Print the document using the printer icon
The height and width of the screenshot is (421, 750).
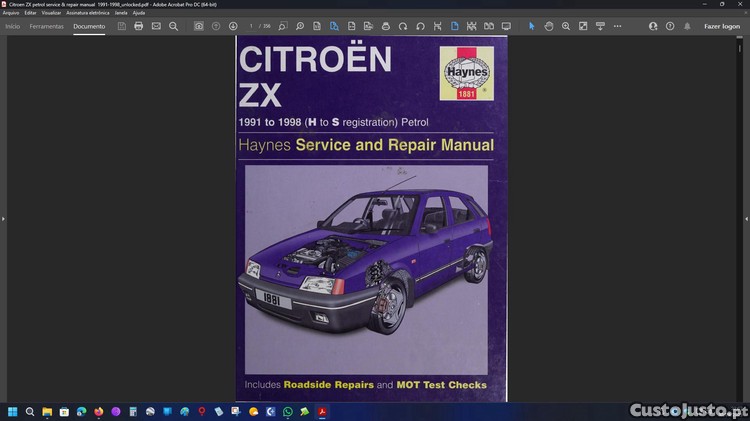pyautogui.click(x=138, y=26)
